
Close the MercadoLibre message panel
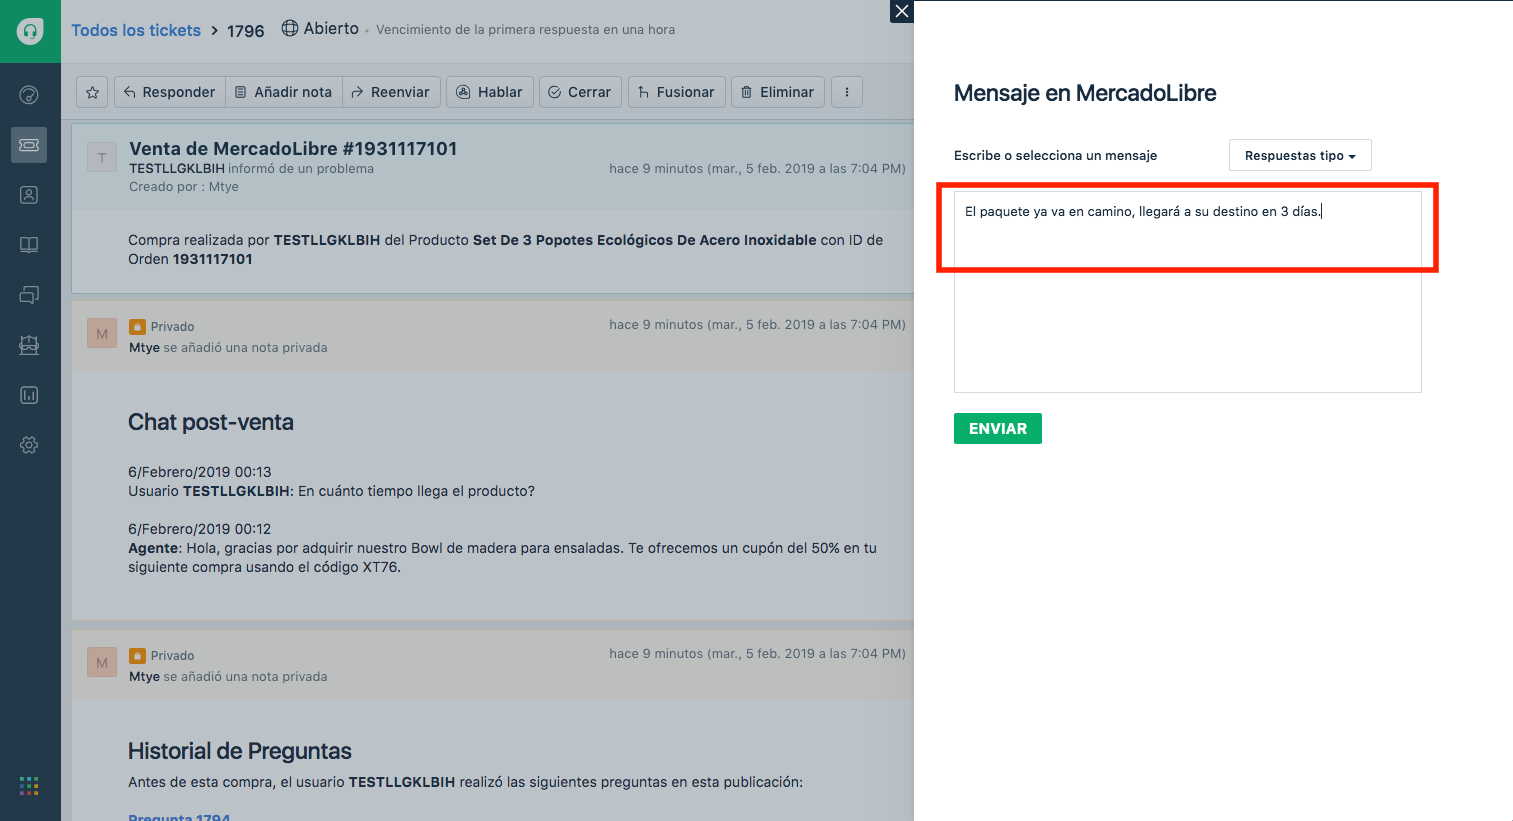(902, 11)
